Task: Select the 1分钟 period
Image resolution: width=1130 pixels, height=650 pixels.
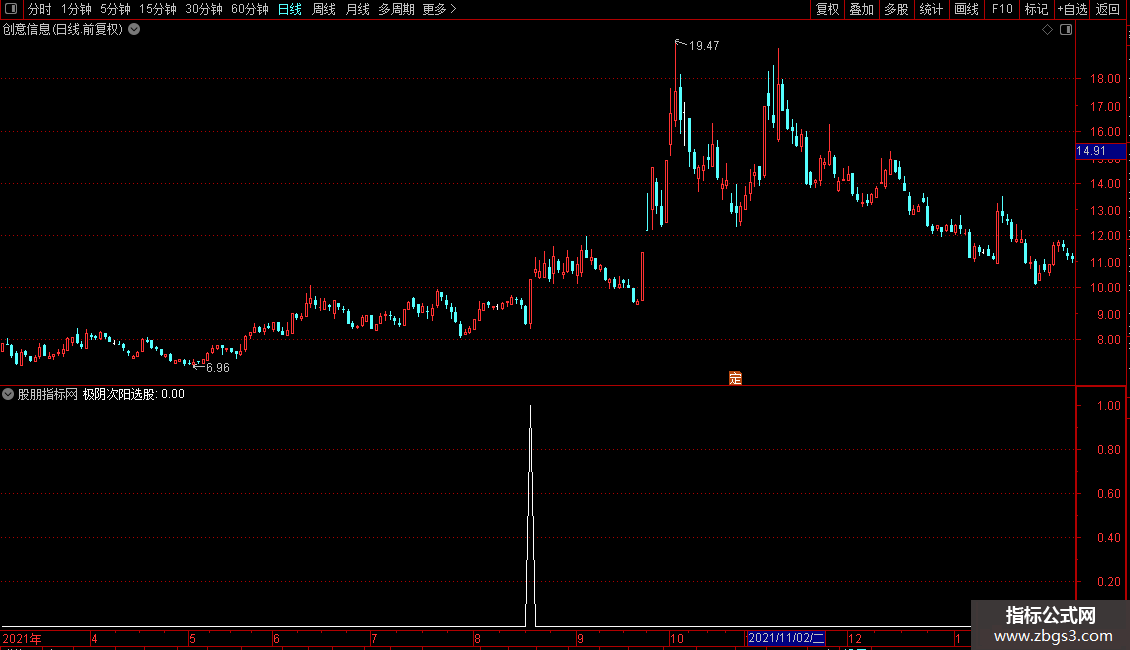Action: pyautogui.click(x=76, y=9)
